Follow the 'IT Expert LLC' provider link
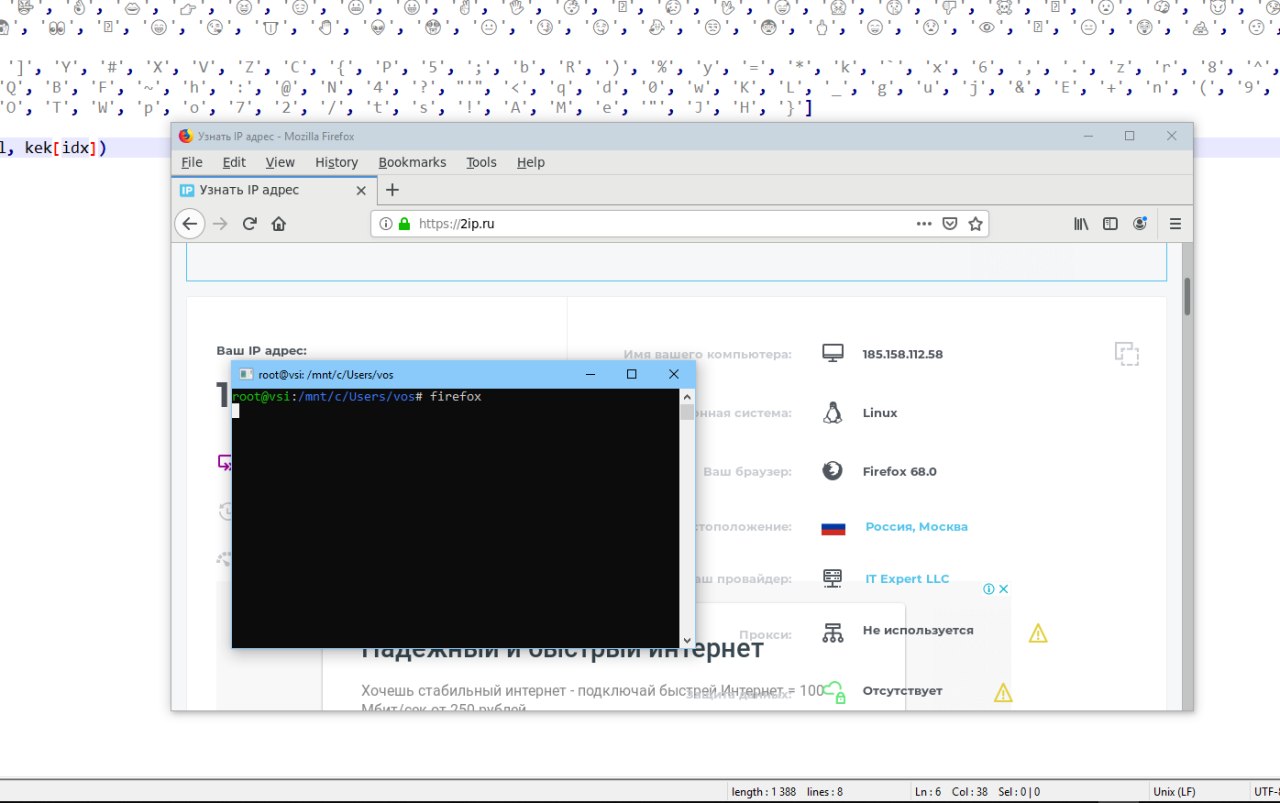The width and height of the screenshot is (1280, 803). (907, 579)
